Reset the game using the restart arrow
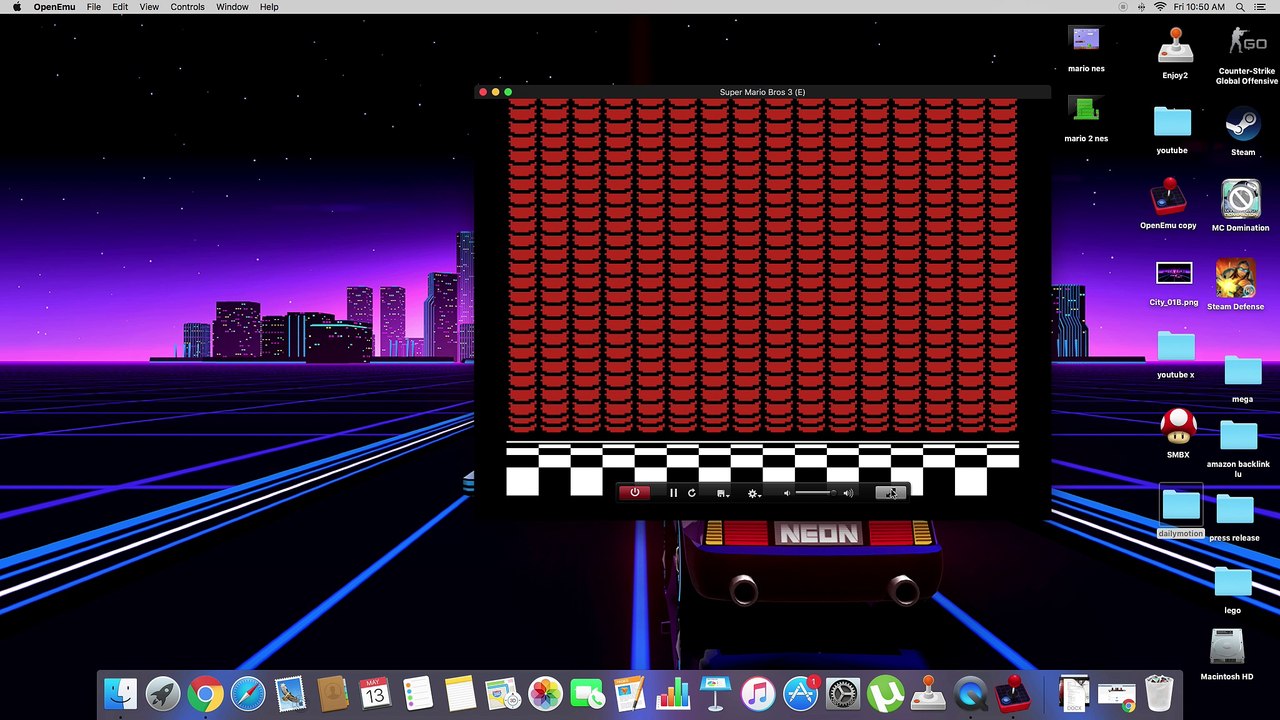Viewport: 1280px width, 720px height. click(x=691, y=493)
